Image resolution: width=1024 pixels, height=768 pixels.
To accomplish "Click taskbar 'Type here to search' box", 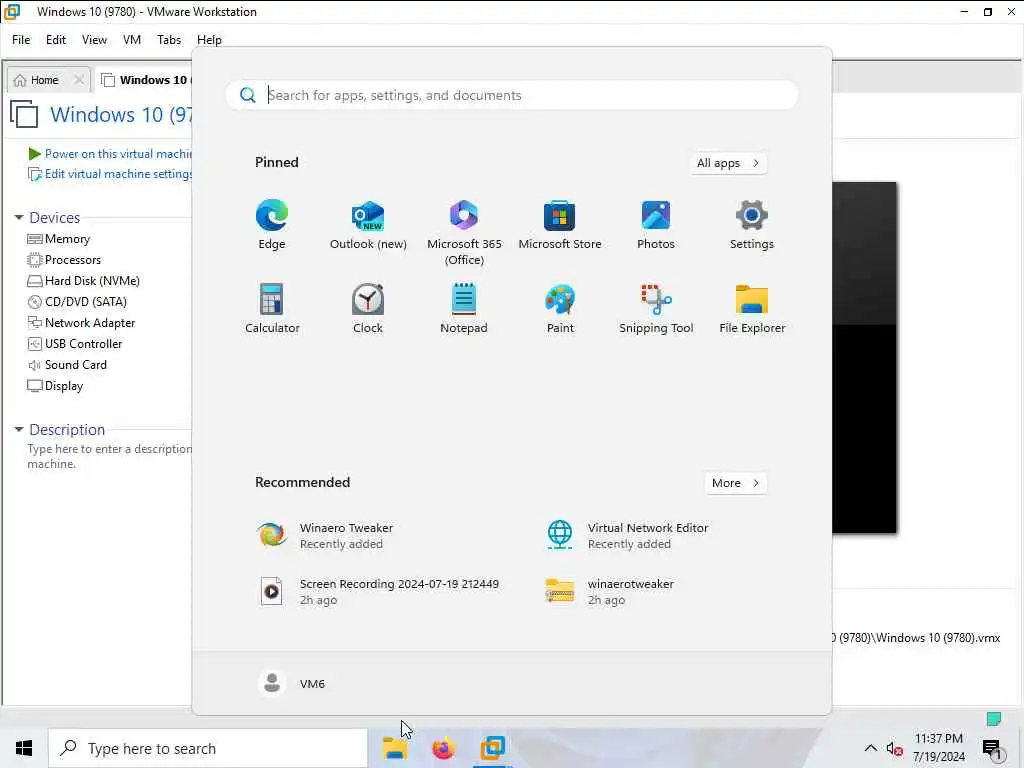I will (x=208, y=748).
